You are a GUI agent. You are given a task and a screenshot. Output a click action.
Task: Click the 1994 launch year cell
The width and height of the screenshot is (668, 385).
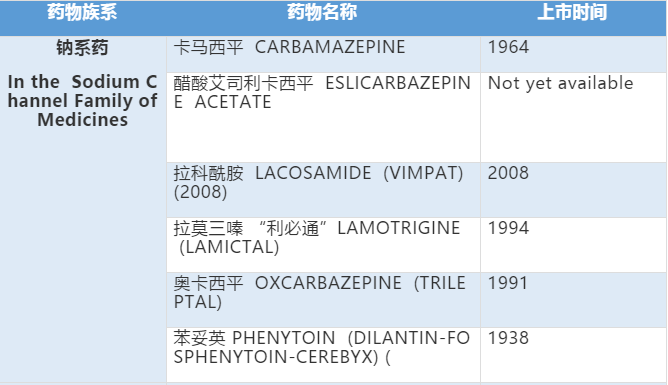(x=573, y=245)
